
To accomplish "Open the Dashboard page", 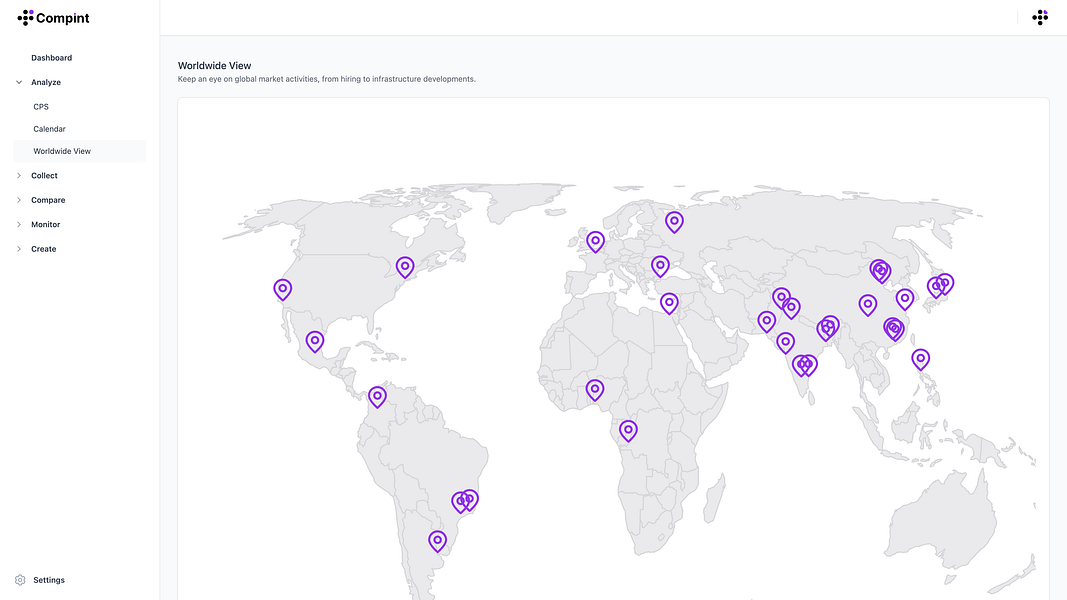I will click(x=51, y=58).
